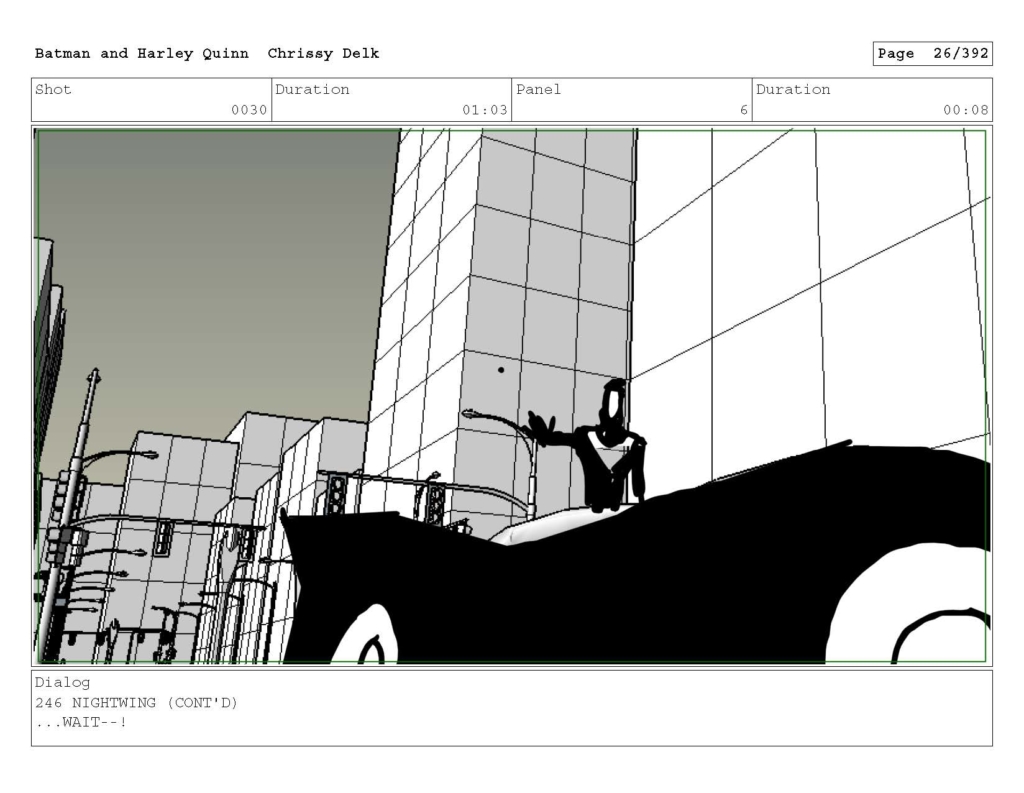Click the shot duration value "01:03"
The width and height of the screenshot is (1024, 793).
click(485, 110)
